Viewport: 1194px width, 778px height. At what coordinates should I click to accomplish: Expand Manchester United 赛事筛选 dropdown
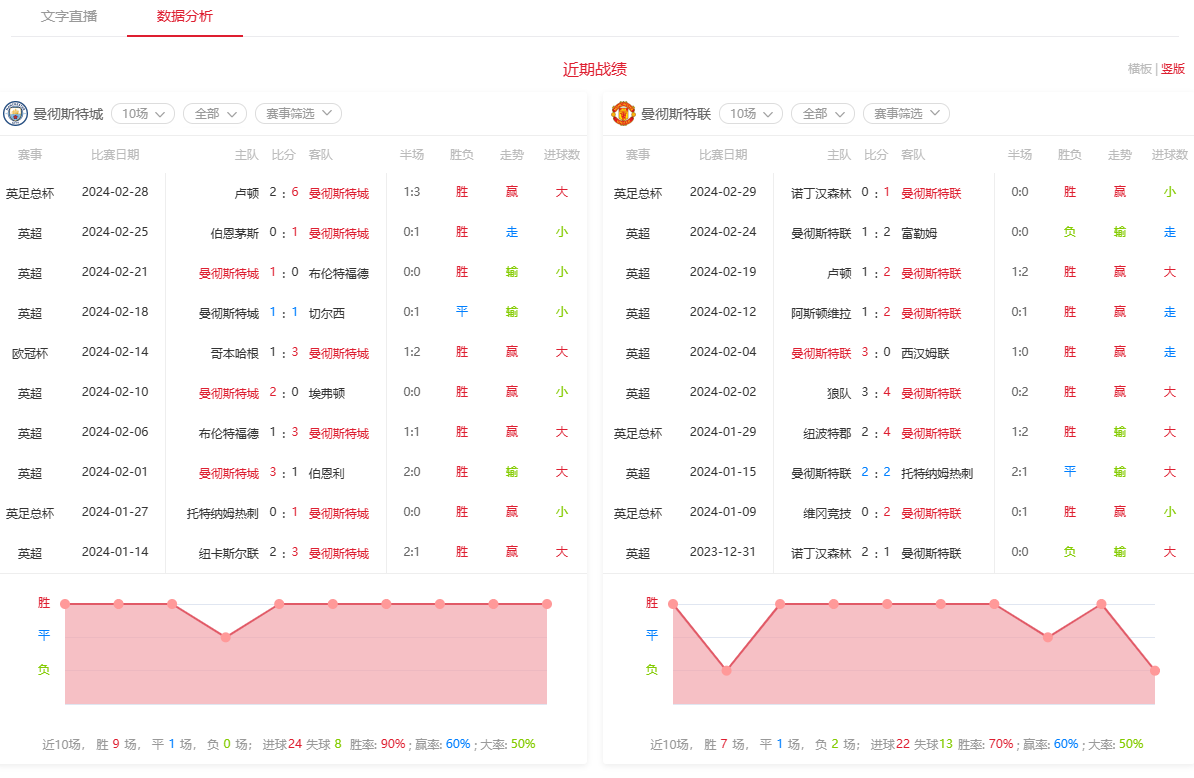906,113
